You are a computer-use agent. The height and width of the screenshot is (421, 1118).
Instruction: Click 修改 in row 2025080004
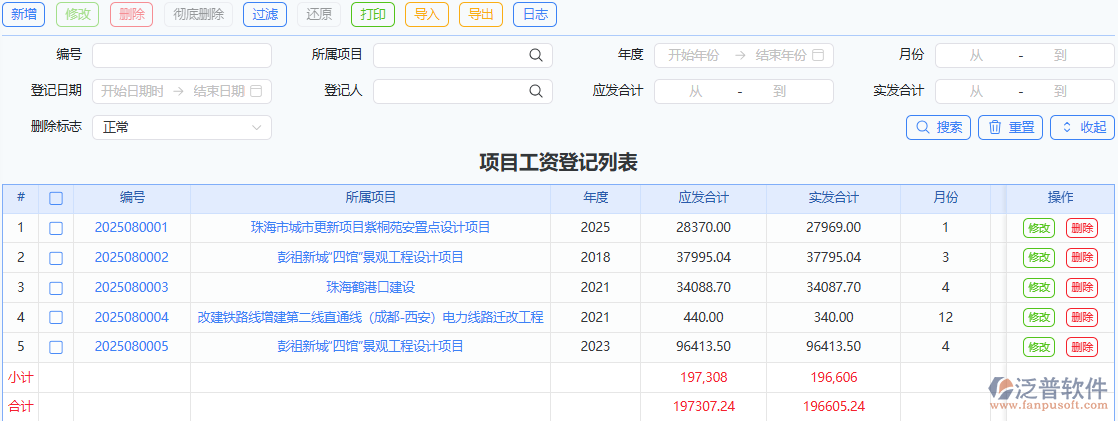click(1039, 318)
